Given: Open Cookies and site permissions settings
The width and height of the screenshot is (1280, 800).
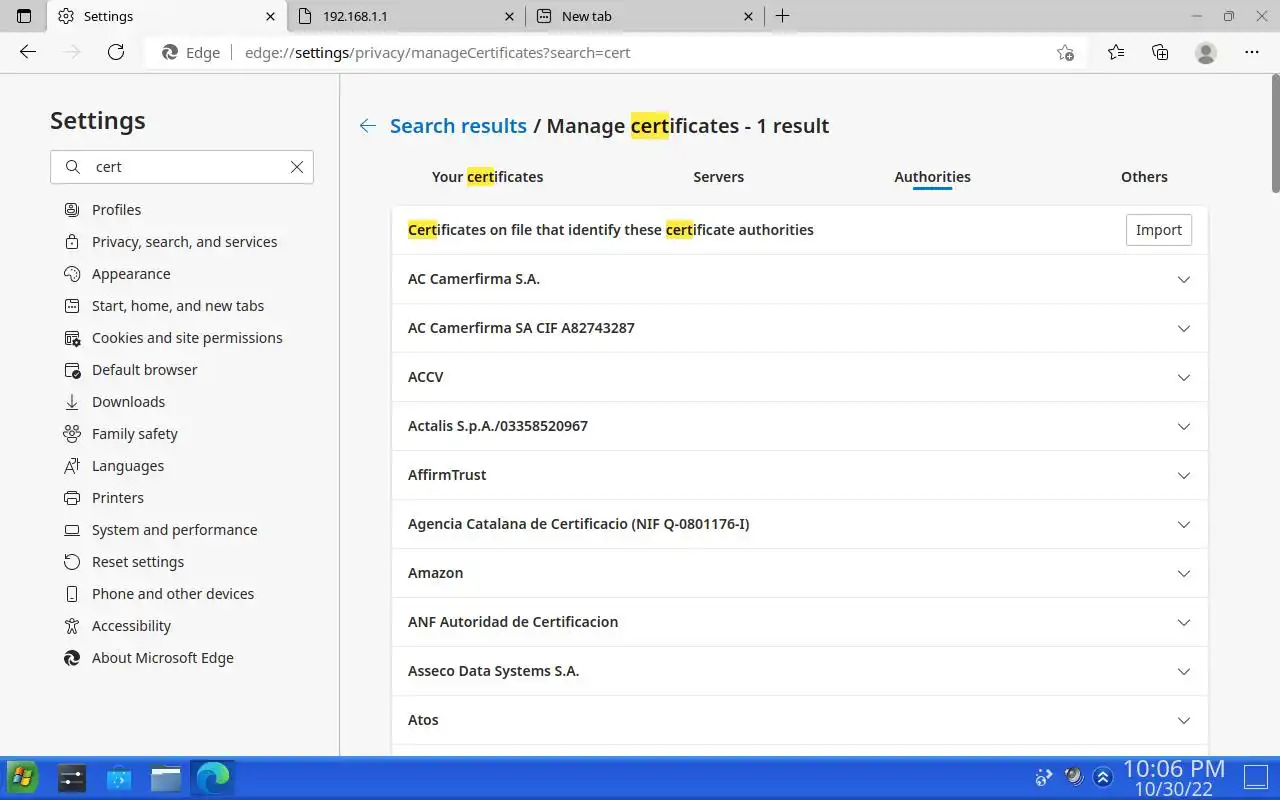Looking at the screenshot, I should pos(189,338).
